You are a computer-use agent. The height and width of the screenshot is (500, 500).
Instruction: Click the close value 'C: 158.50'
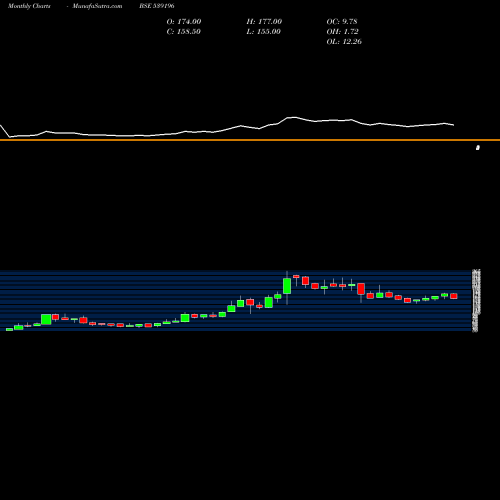(183, 31)
